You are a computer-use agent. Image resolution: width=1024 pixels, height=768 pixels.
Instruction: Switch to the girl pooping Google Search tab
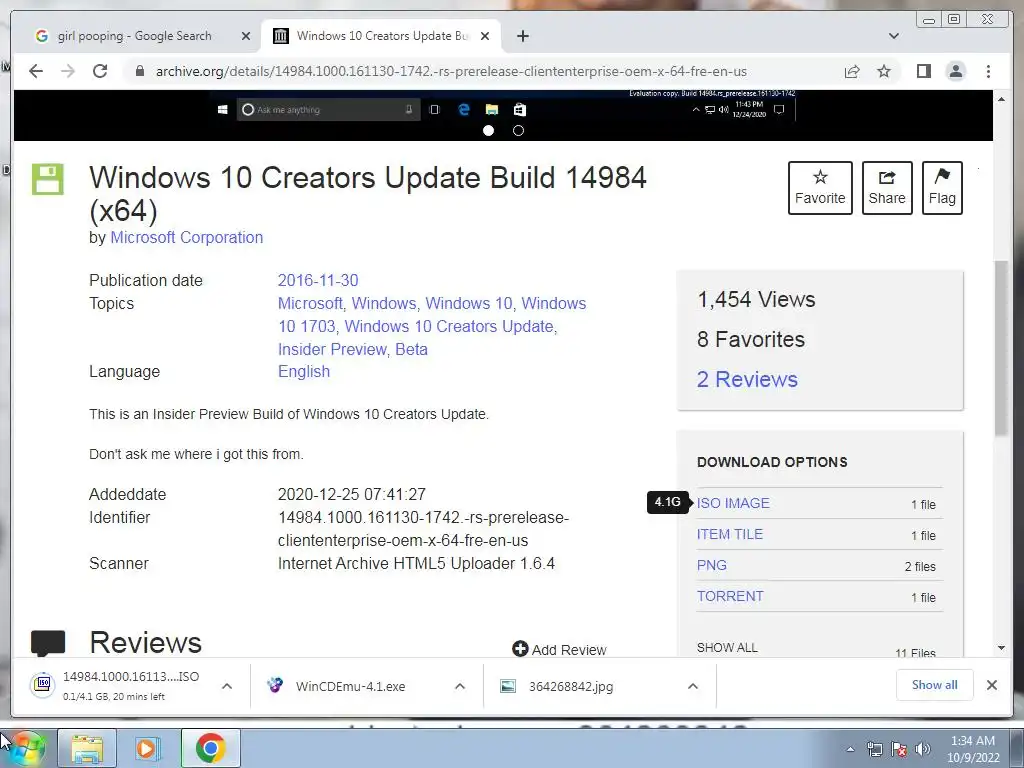click(x=135, y=36)
